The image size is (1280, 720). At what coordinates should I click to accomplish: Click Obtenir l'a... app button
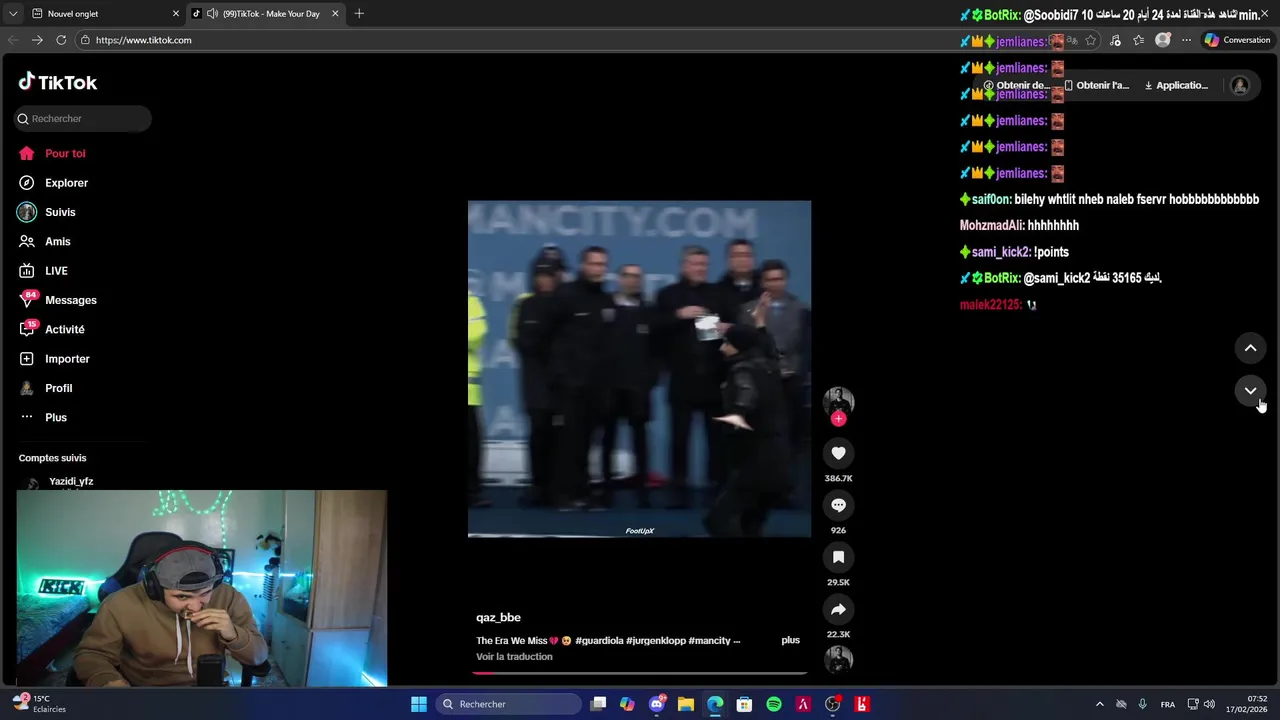click(x=1096, y=85)
